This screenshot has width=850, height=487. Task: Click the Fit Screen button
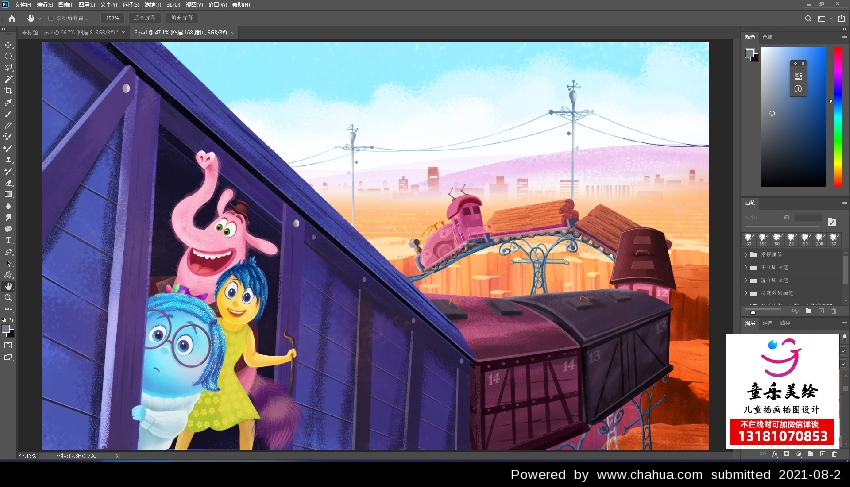(144, 18)
